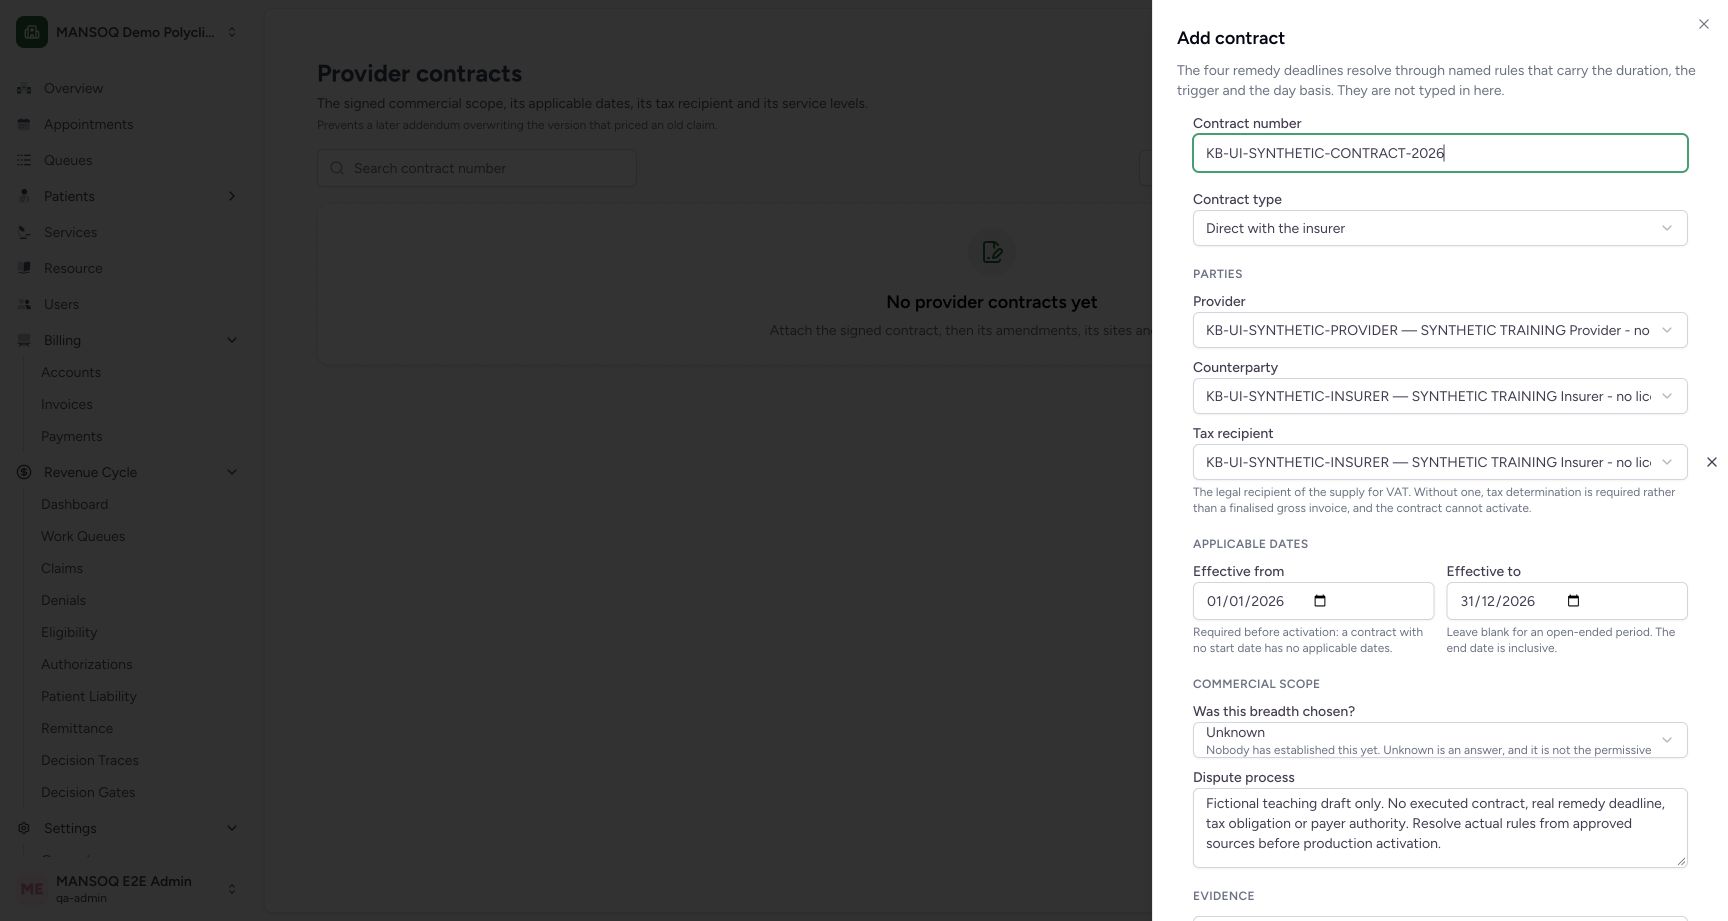Collapse the Settings section chevron
The height and width of the screenshot is (921, 1728).
point(232,828)
